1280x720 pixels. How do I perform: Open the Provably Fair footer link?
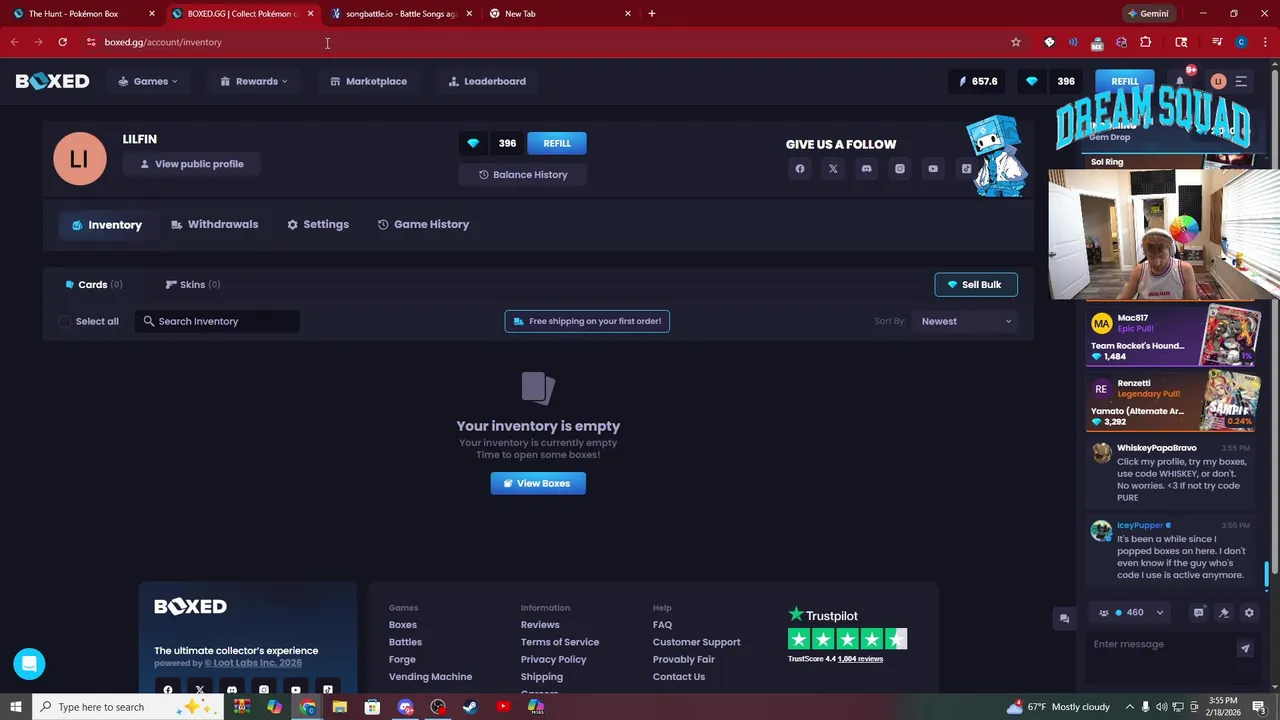click(x=684, y=660)
